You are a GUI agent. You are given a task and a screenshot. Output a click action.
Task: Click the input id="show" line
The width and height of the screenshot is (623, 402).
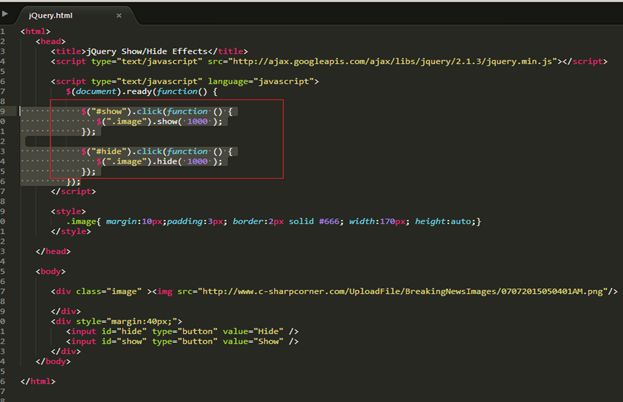click(182, 341)
